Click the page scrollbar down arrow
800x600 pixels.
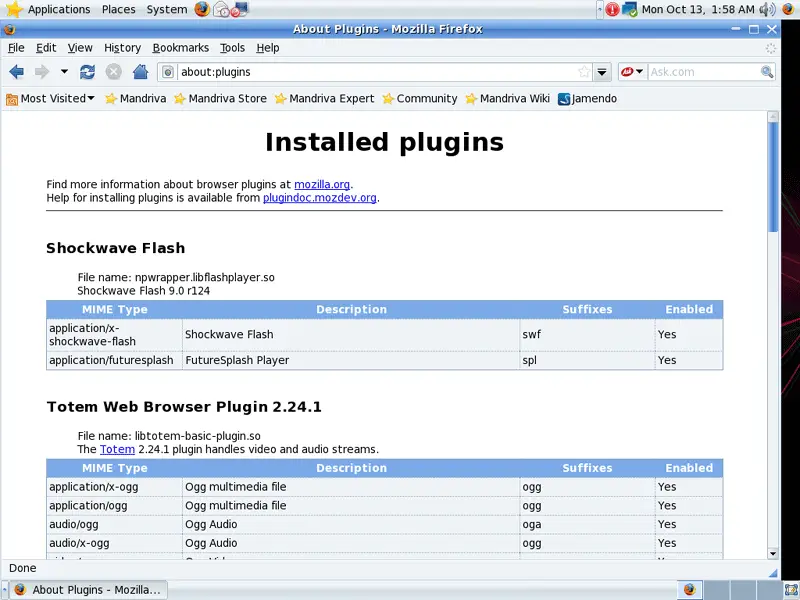[x=773, y=554]
